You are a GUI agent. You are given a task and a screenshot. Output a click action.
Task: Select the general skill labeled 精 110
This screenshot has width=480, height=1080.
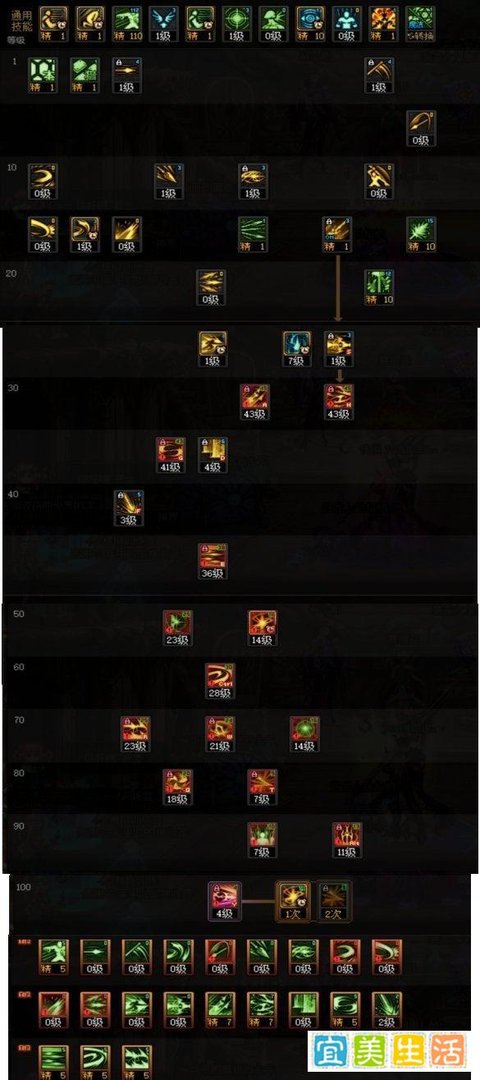coord(127,21)
